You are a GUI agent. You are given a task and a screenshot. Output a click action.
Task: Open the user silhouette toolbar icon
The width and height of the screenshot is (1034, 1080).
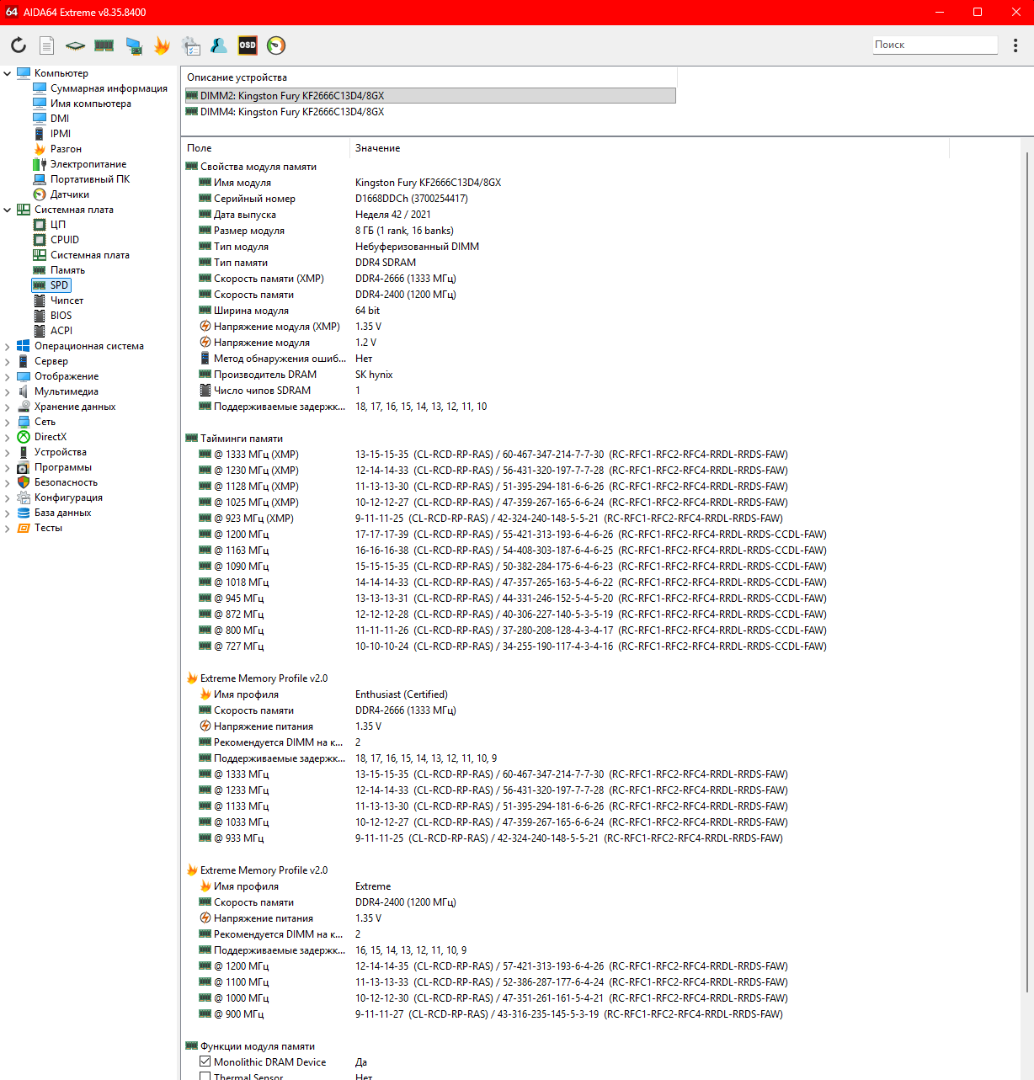click(219, 45)
